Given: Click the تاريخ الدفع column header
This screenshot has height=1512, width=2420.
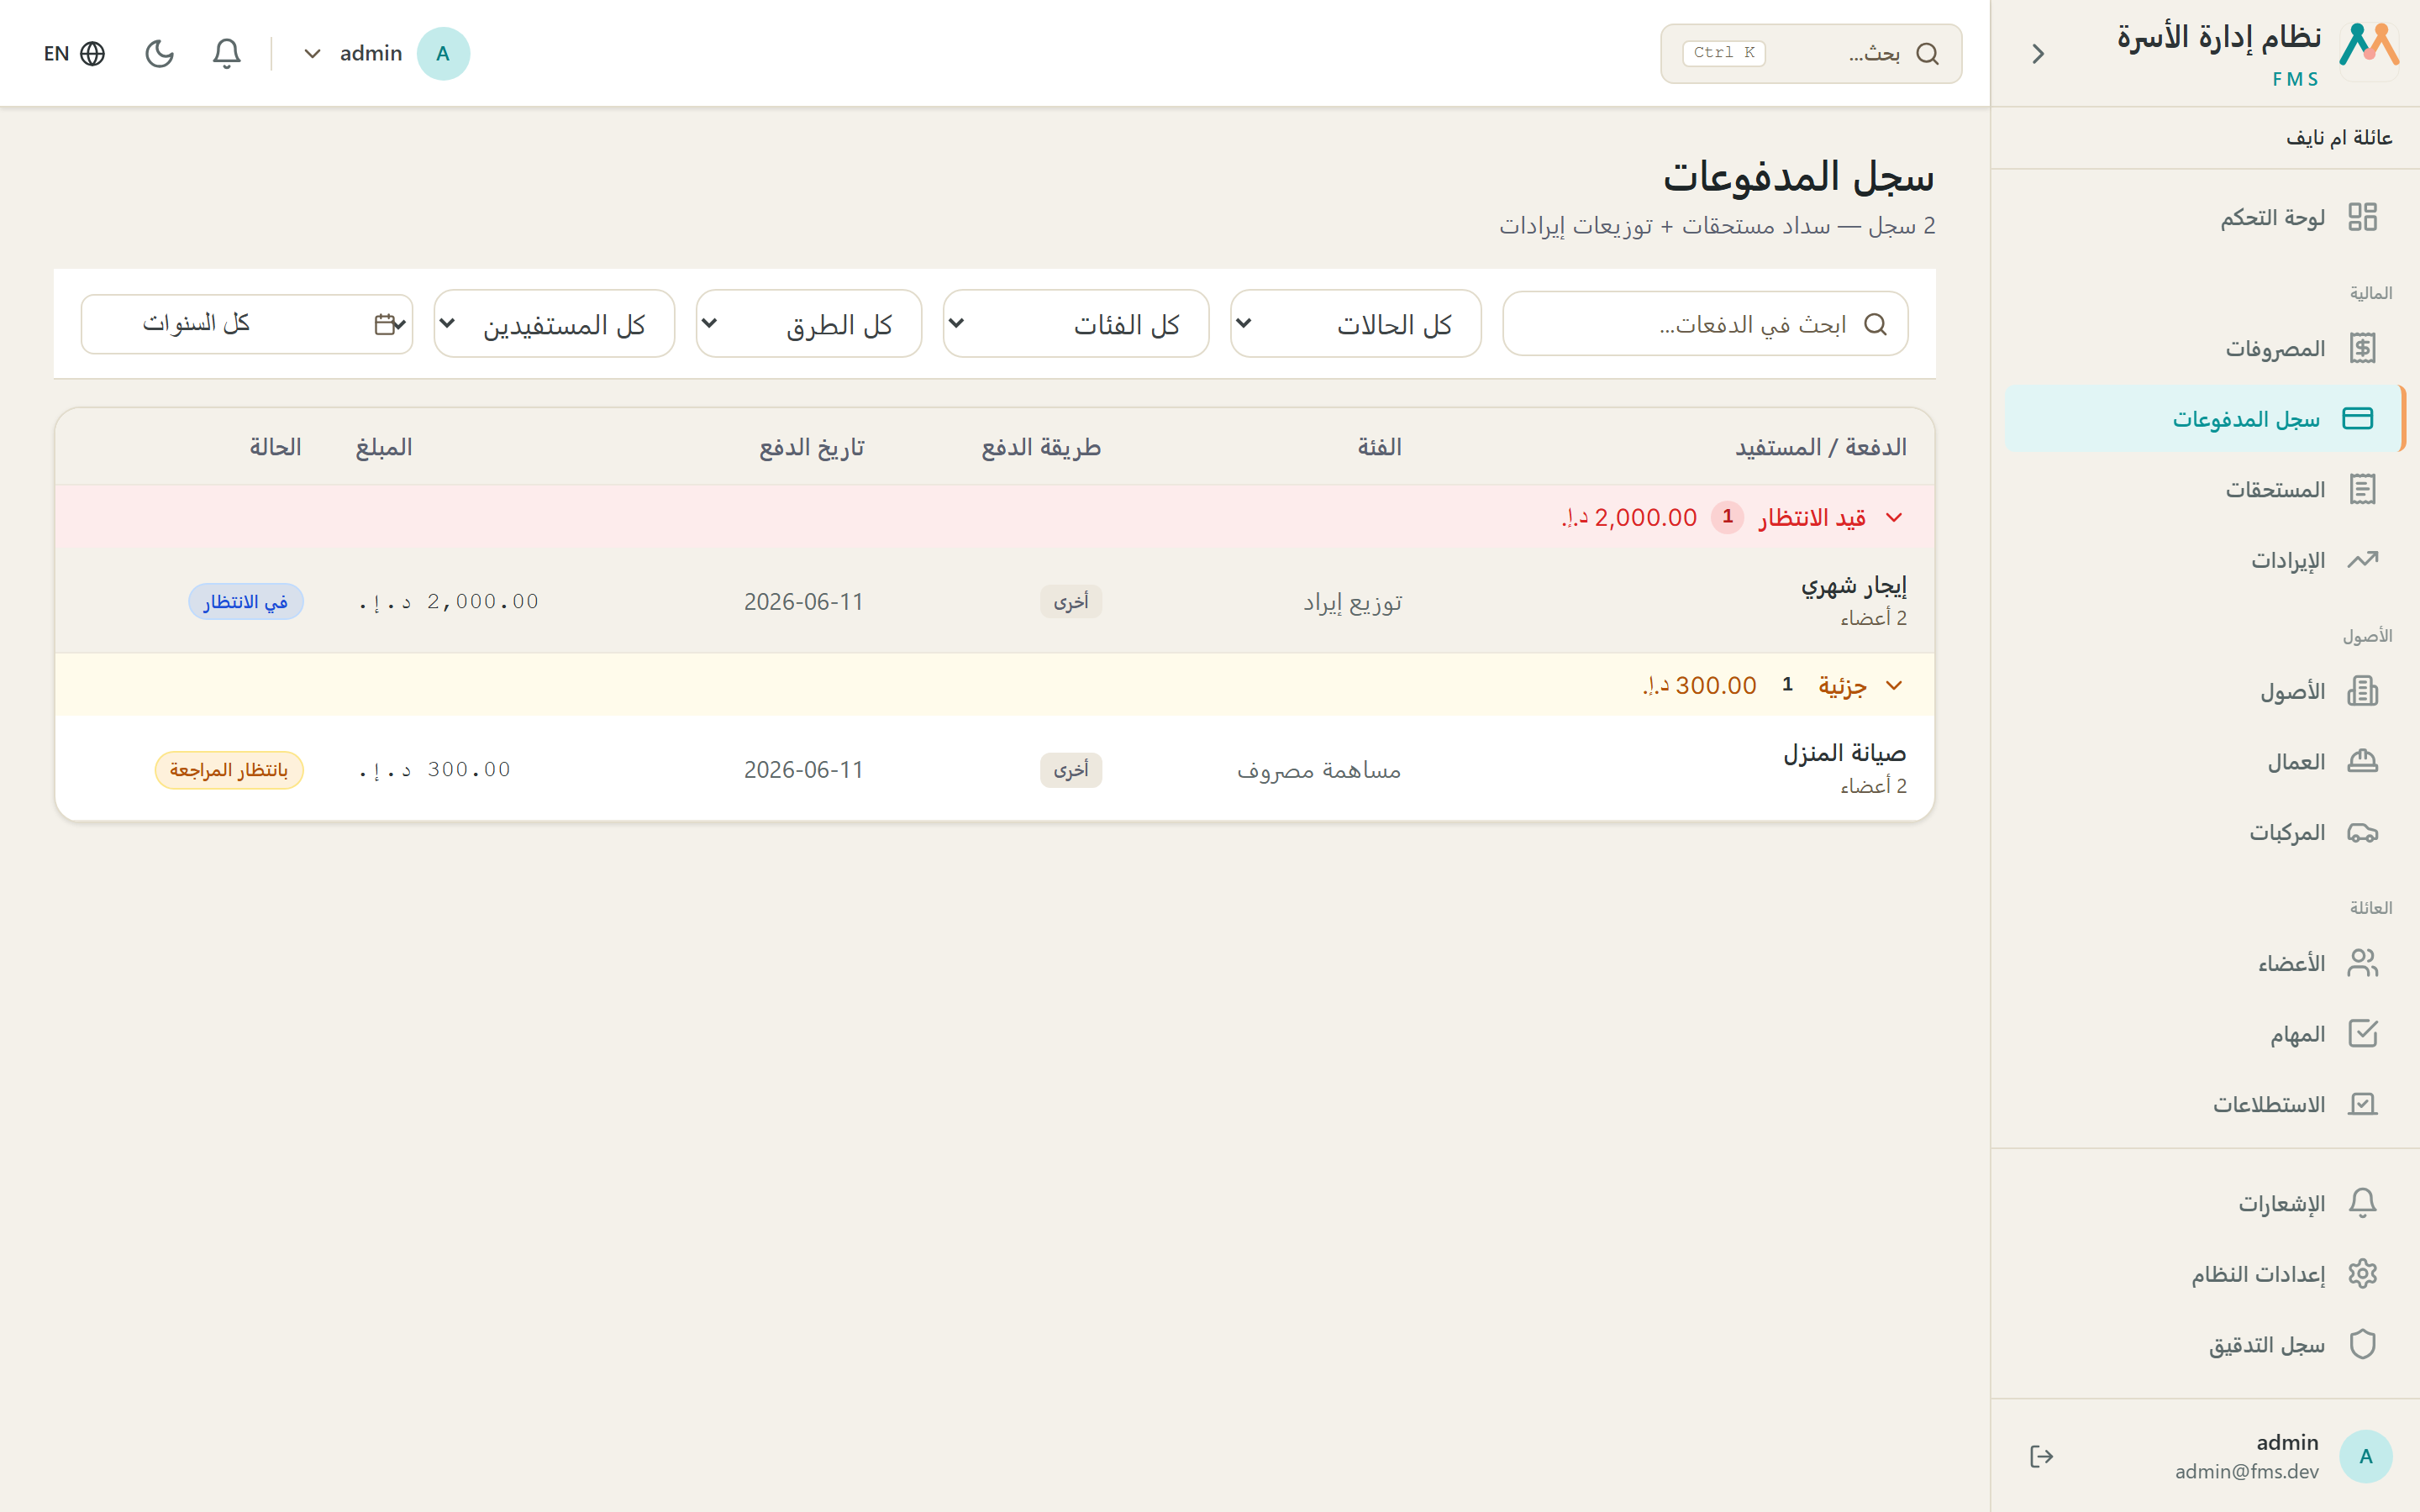Looking at the screenshot, I should pos(812,447).
